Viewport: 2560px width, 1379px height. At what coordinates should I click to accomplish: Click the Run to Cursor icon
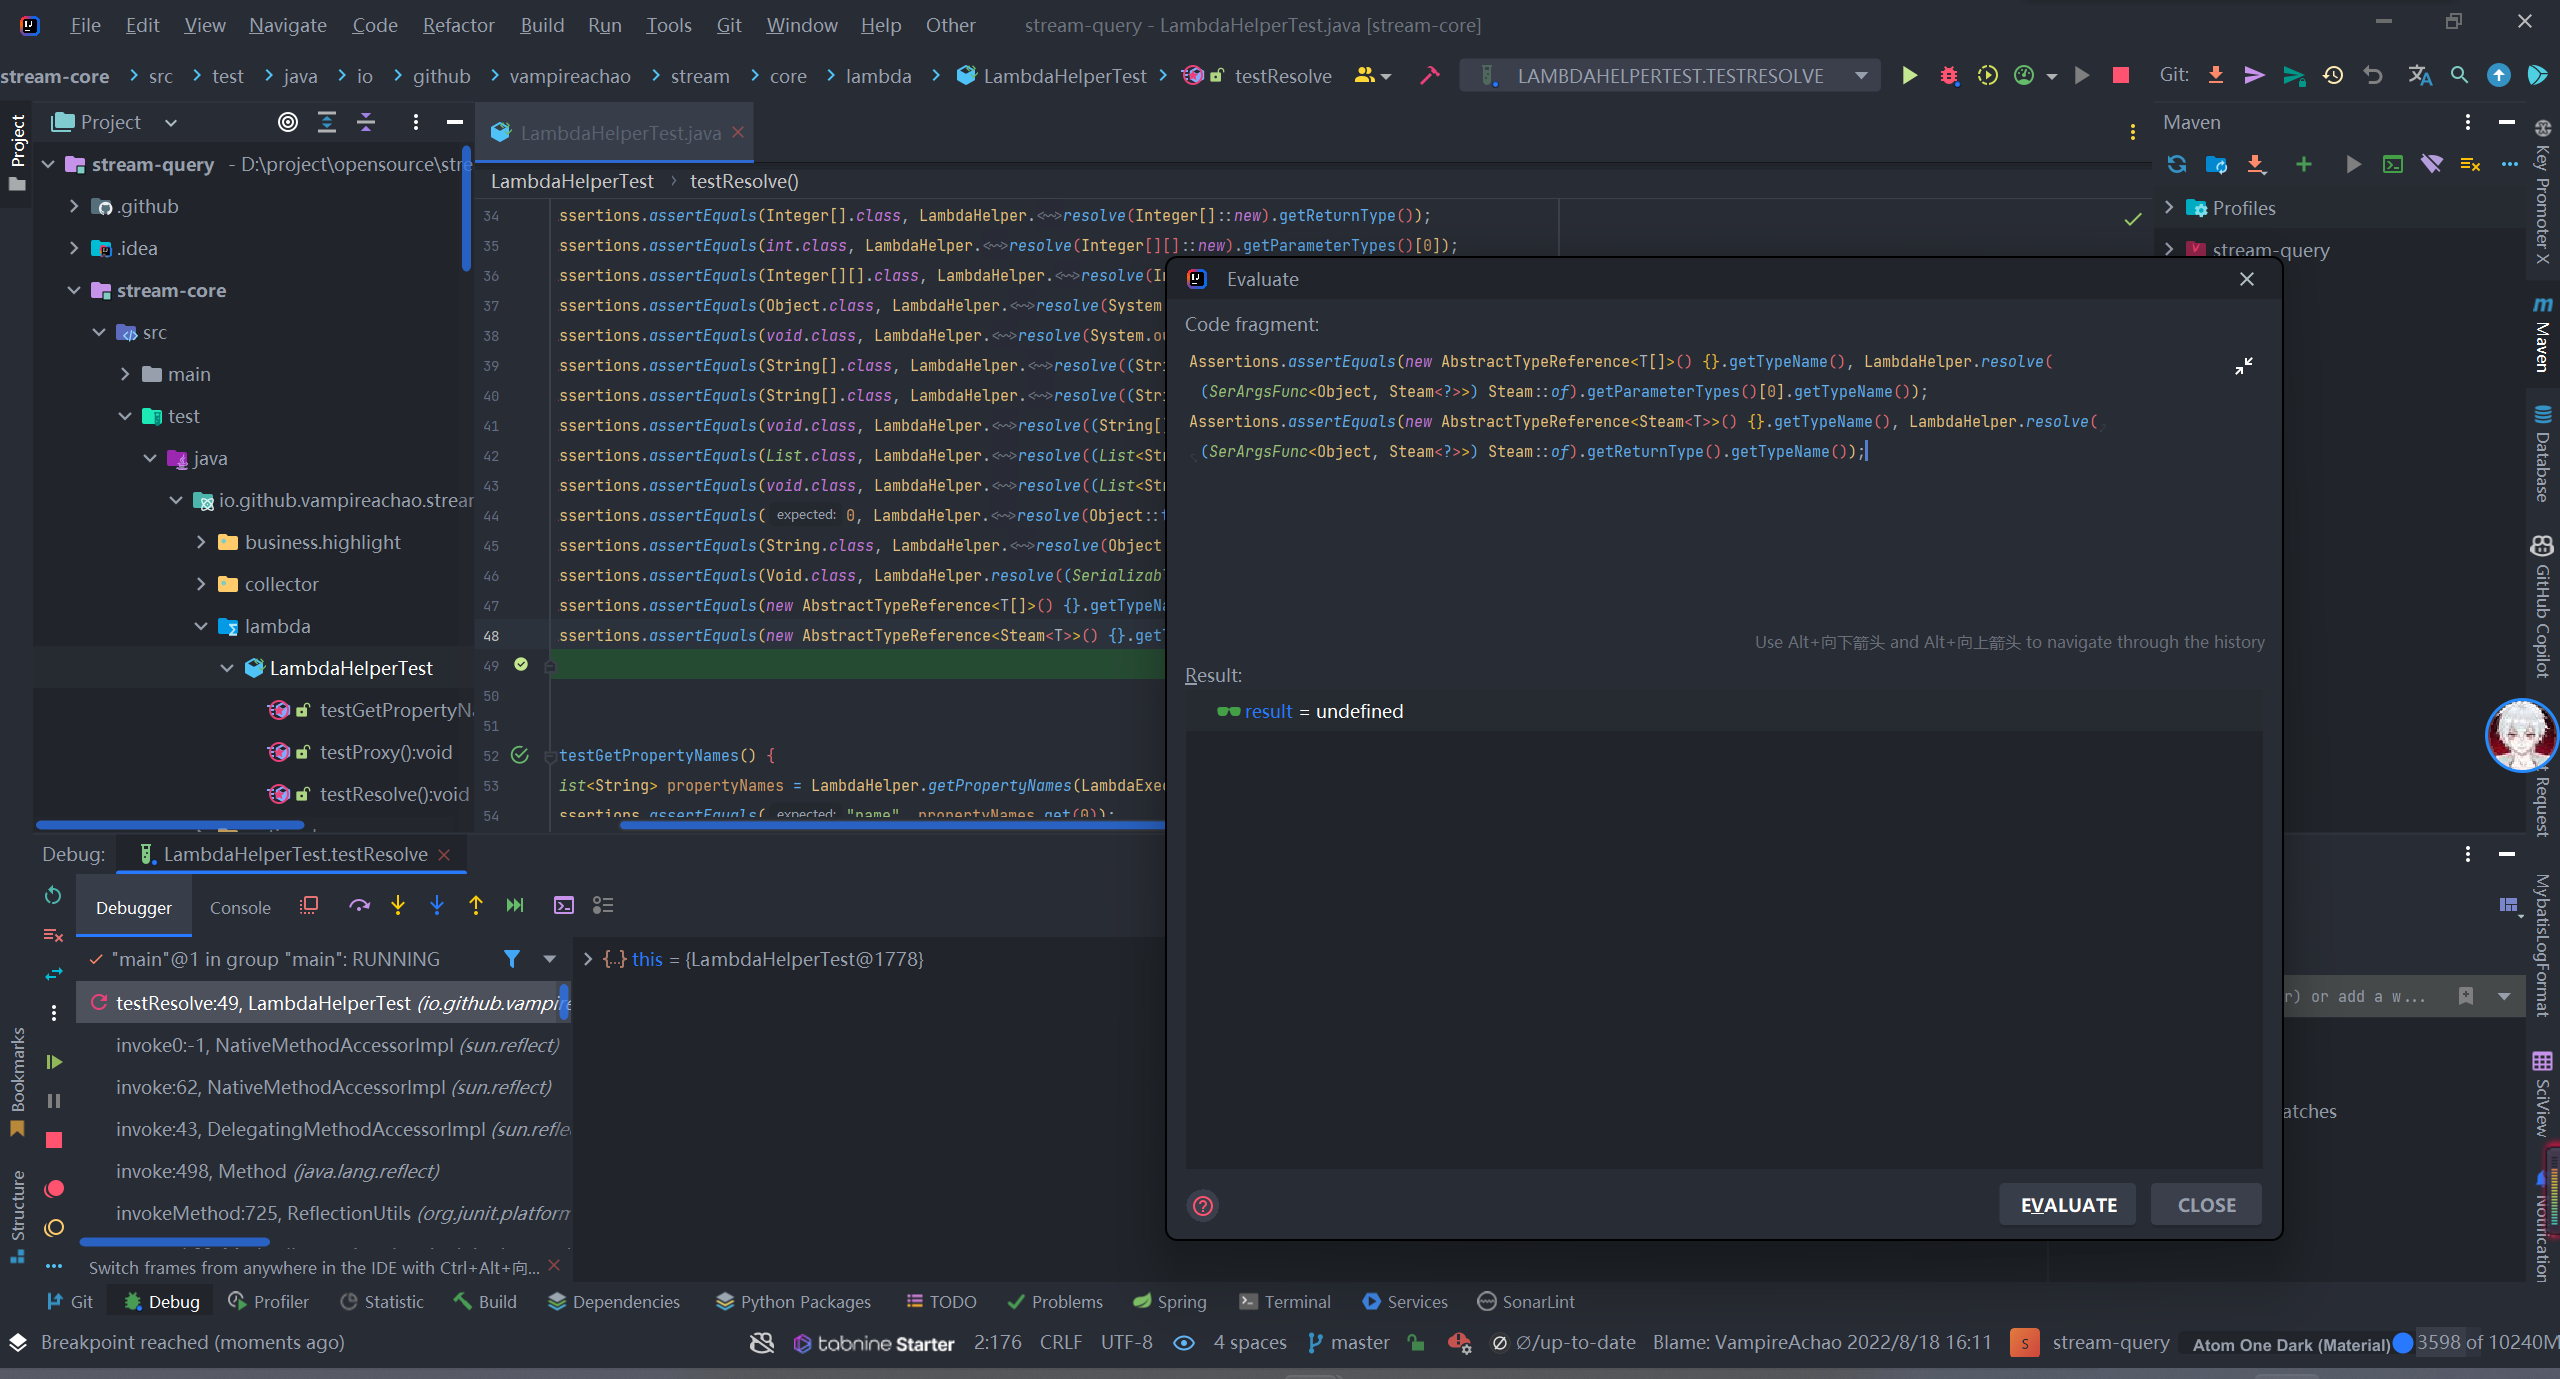click(x=515, y=906)
